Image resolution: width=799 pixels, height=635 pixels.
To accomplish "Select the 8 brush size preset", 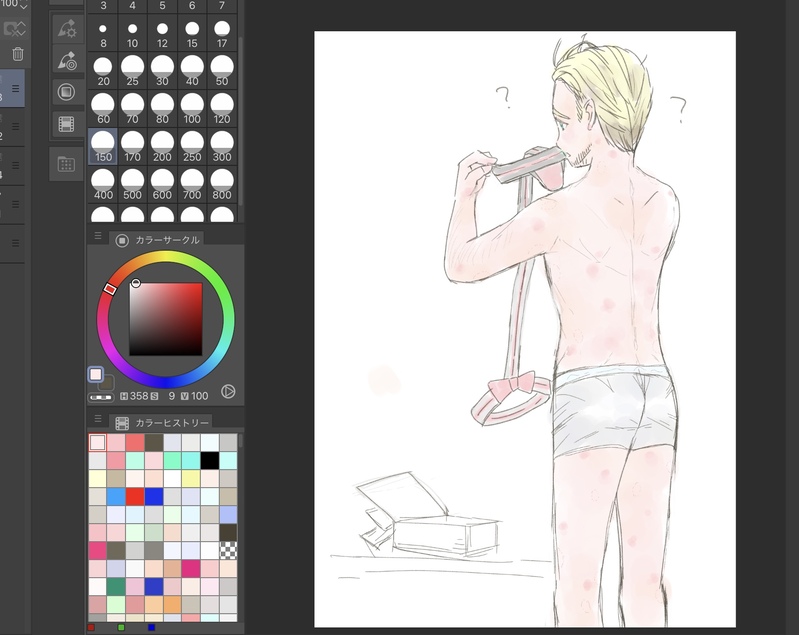I will point(103,35).
